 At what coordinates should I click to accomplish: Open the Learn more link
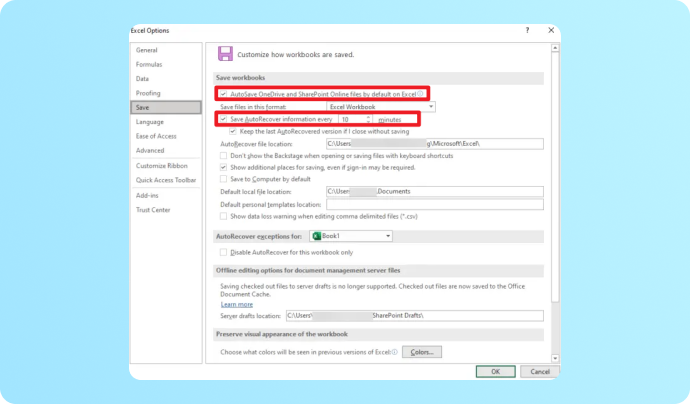pyautogui.click(x=237, y=304)
